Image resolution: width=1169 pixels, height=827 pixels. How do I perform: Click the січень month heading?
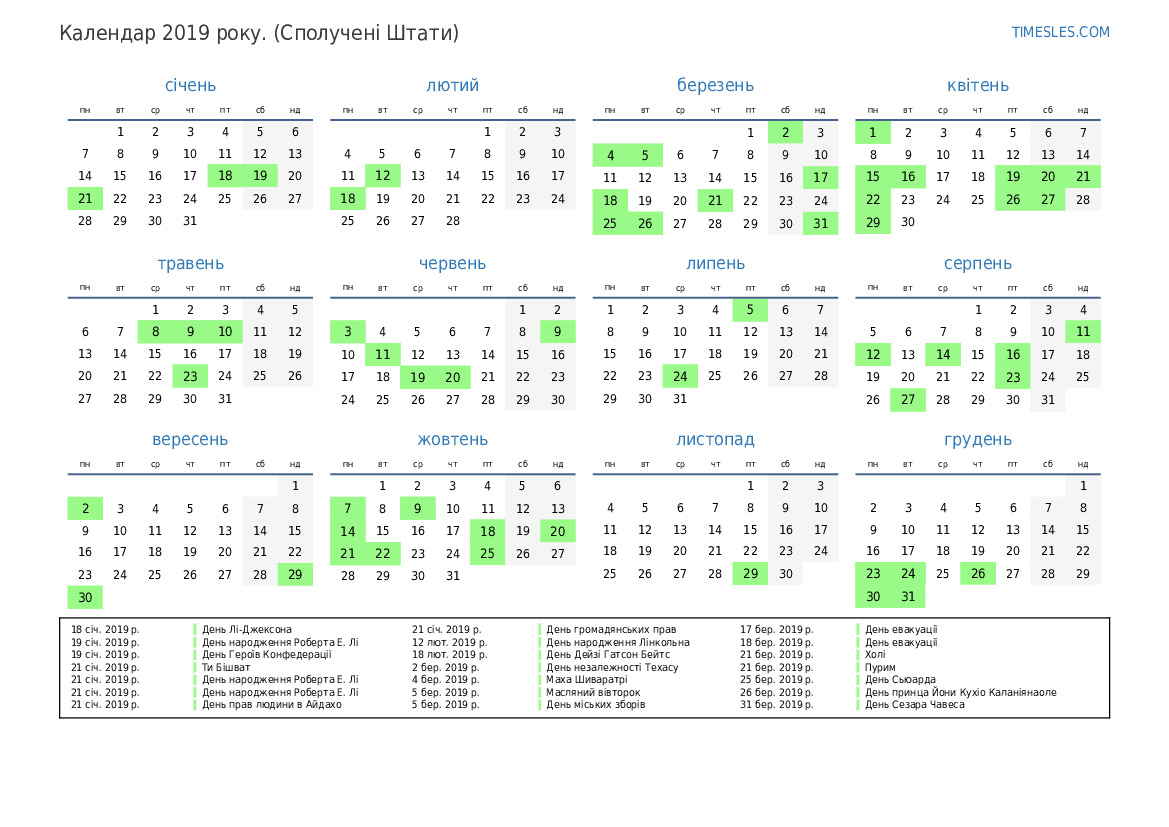tap(190, 86)
